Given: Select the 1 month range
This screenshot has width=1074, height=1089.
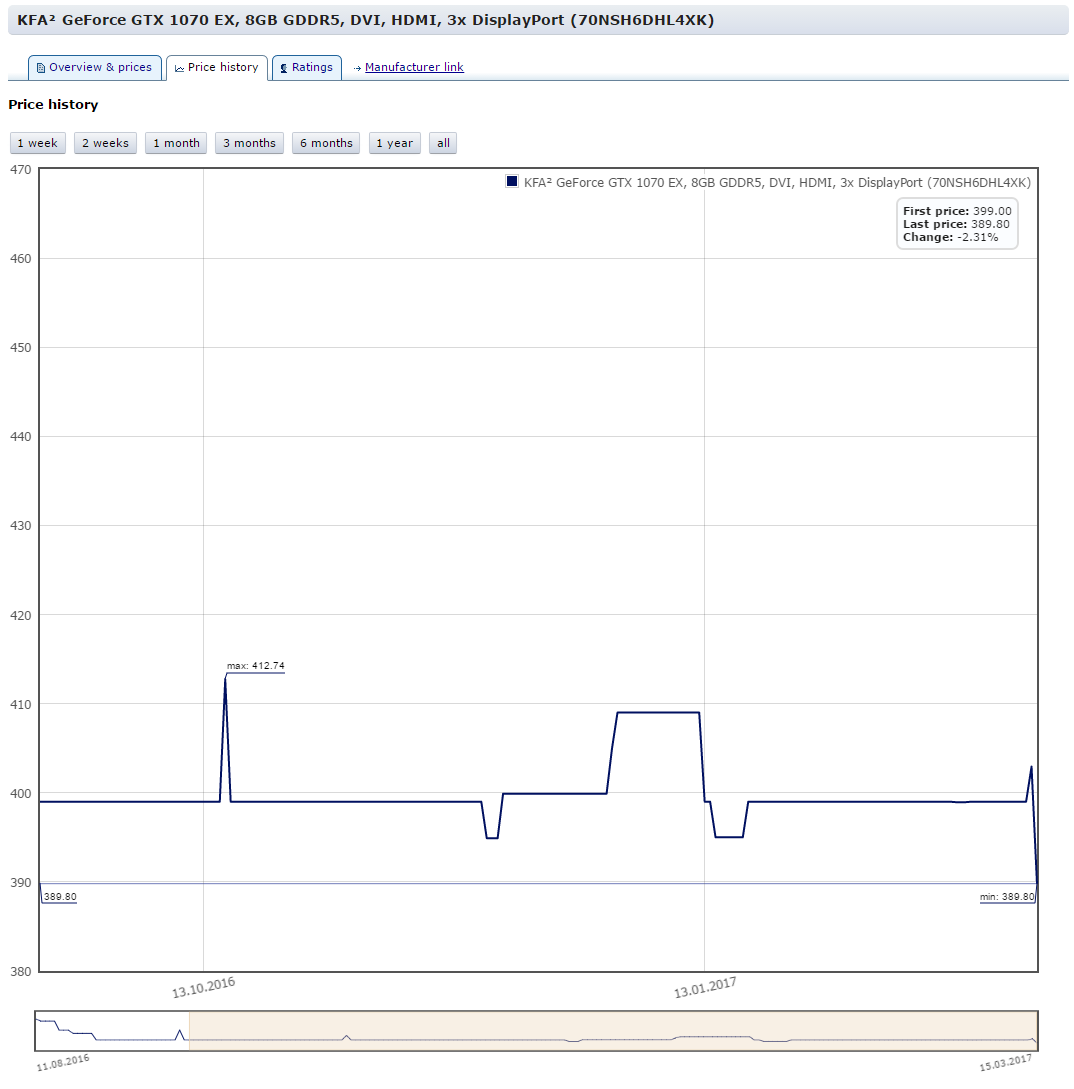Looking at the screenshot, I should pyautogui.click(x=176, y=143).
